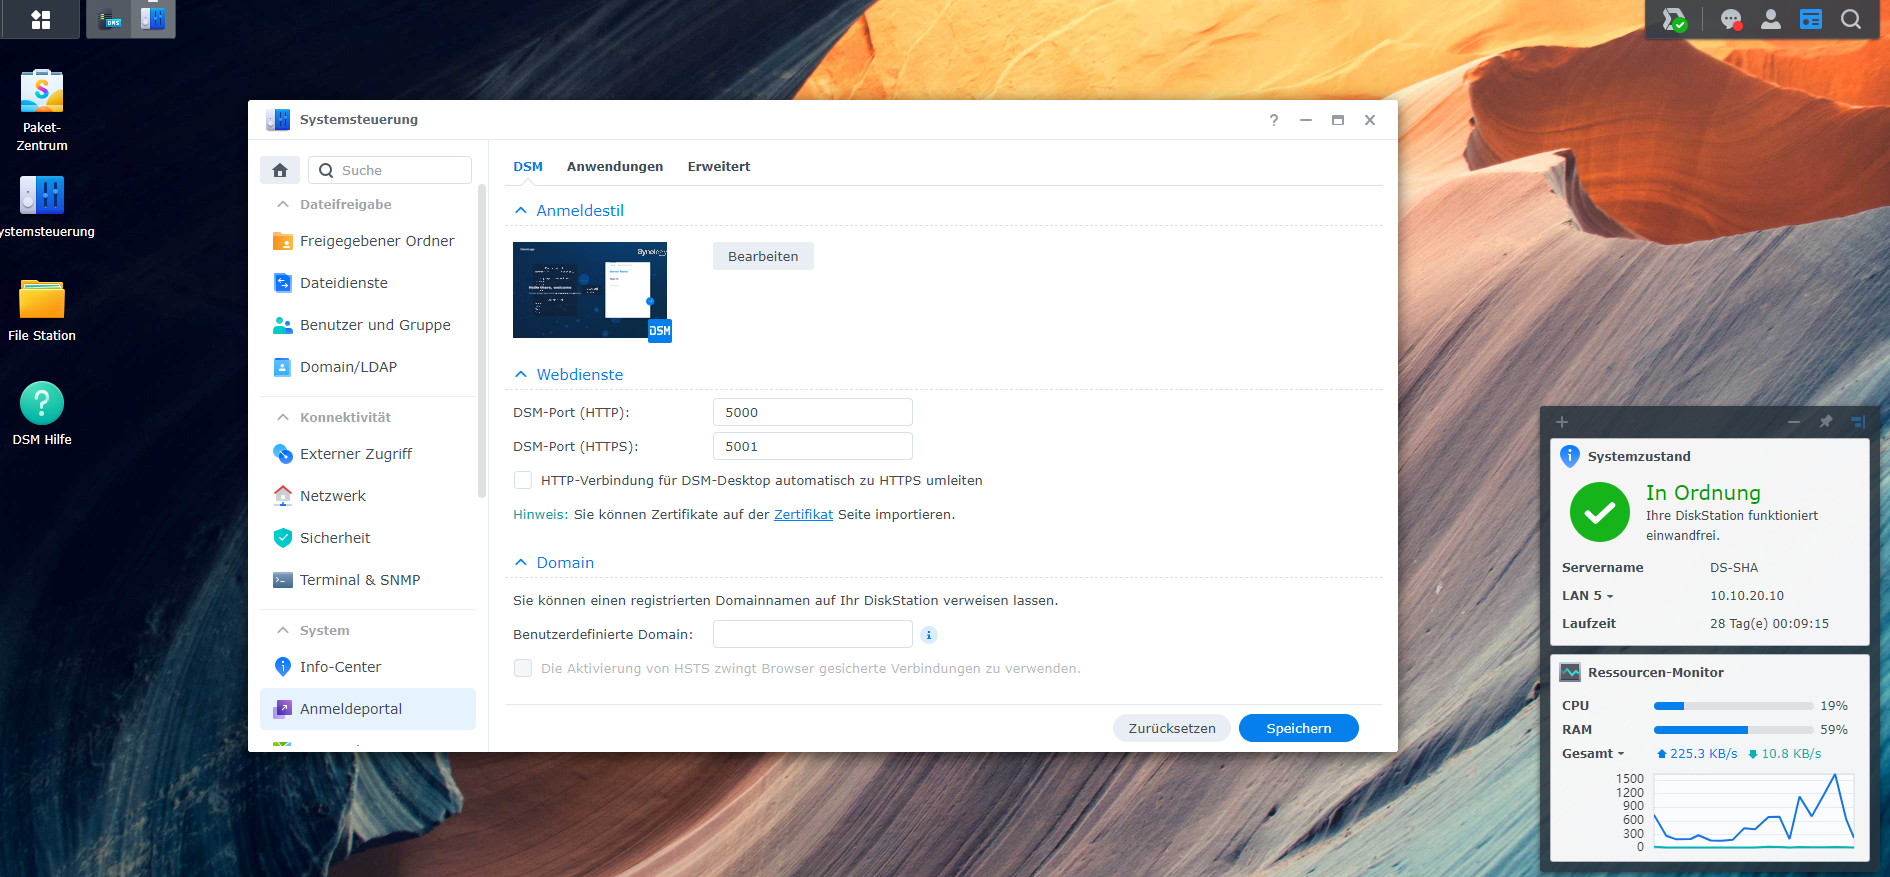Add a widget with plus icon
This screenshot has width=1890, height=877.
(1562, 422)
